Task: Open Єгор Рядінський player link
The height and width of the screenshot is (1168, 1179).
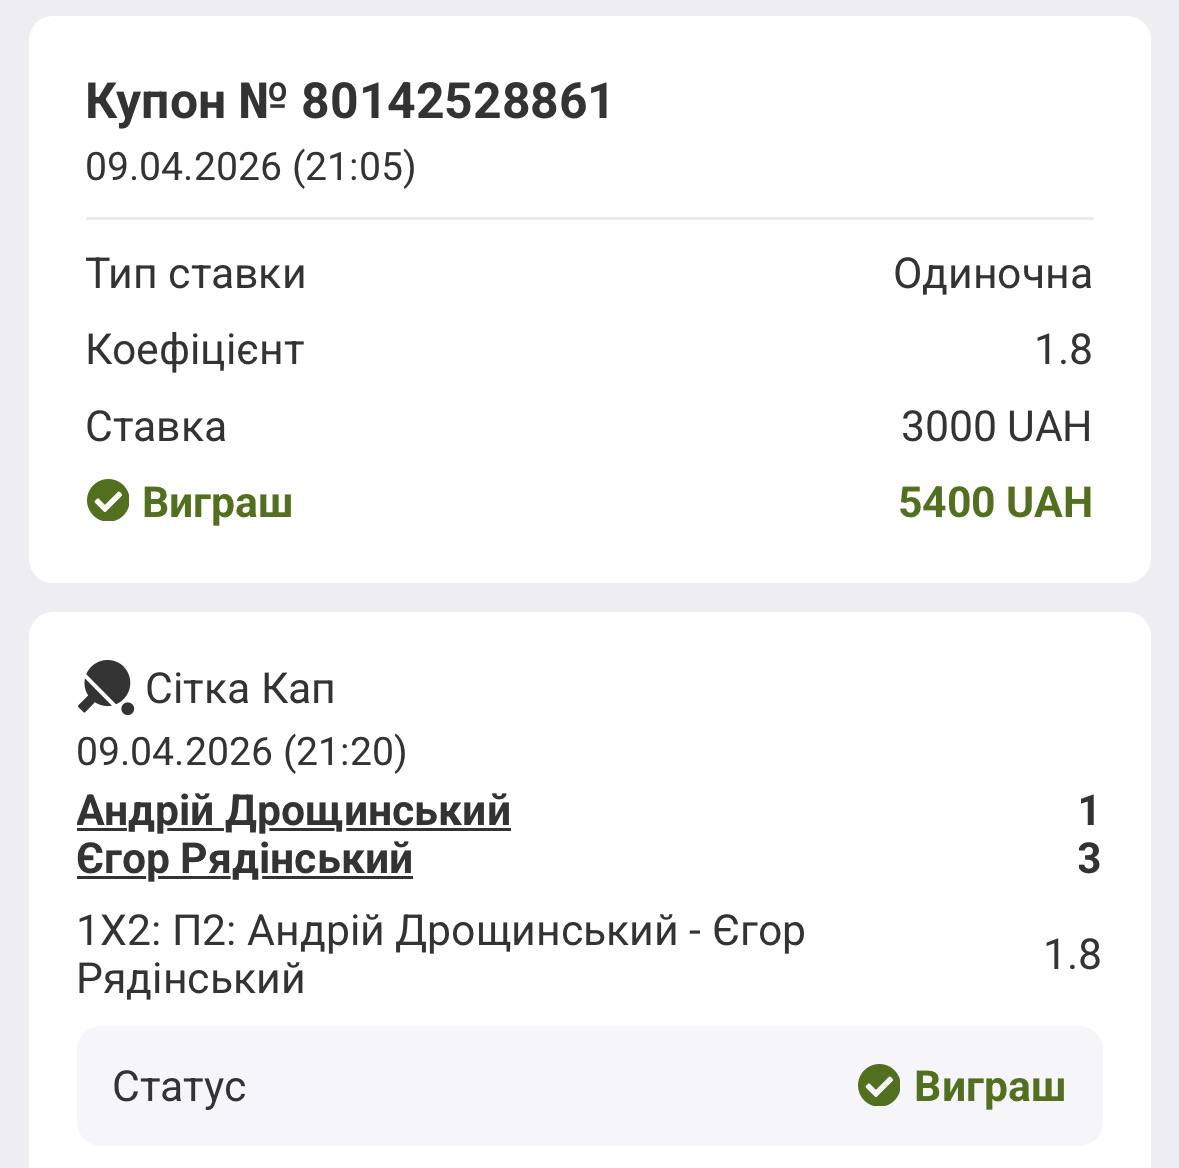Action: tap(244, 859)
